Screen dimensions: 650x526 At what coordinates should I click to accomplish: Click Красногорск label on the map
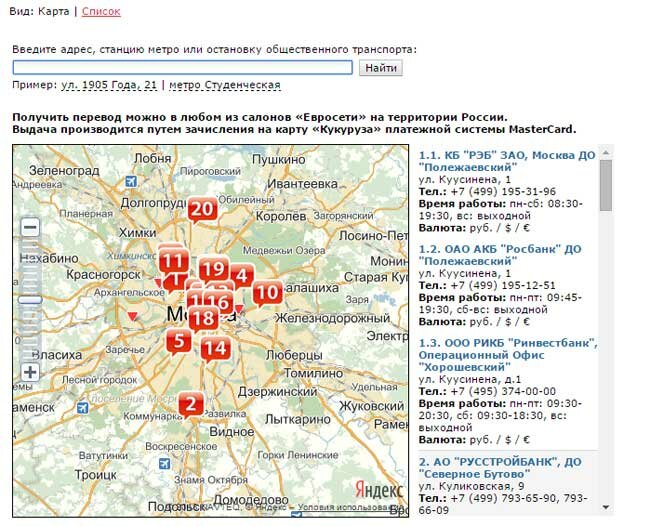coord(104,274)
